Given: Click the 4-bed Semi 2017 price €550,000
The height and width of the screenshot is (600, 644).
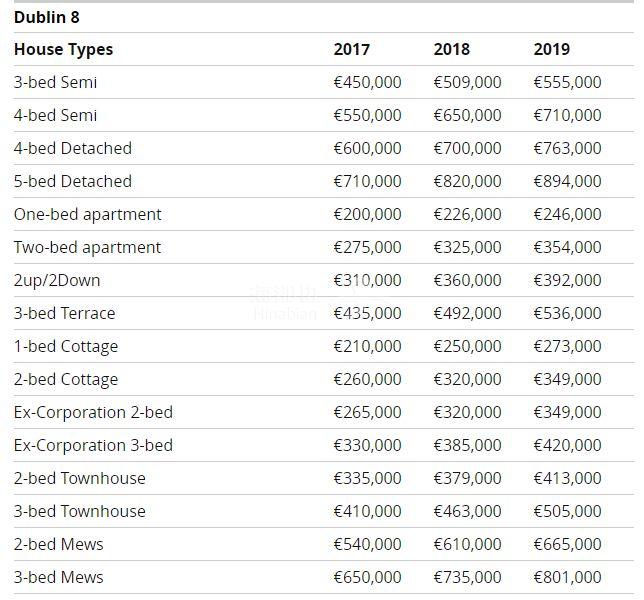Looking at the screenshot, I should (367, 115).
